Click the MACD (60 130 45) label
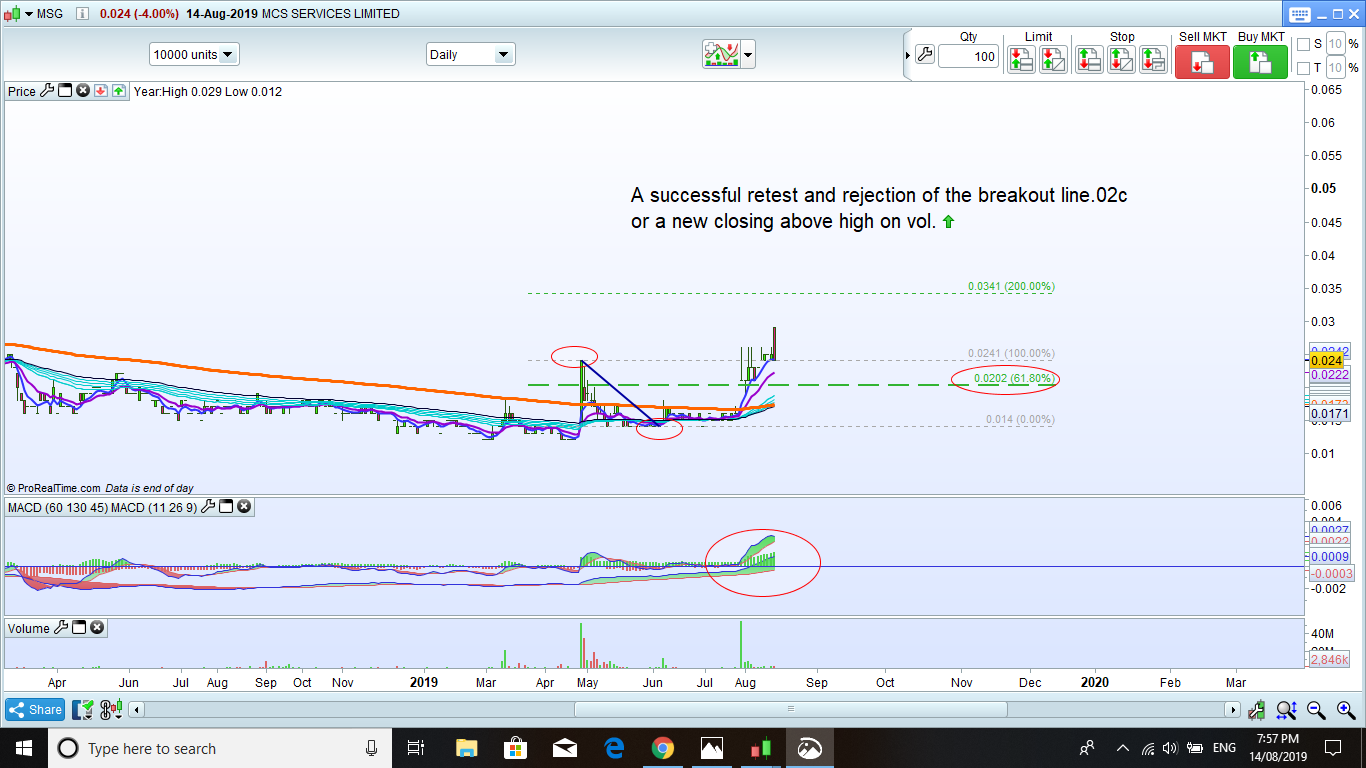 [57, 508]
